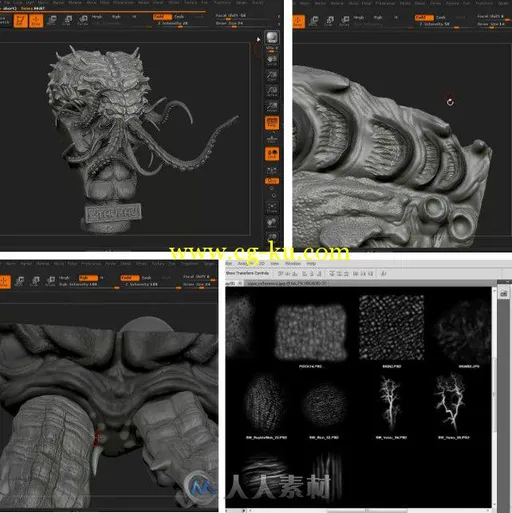Select the Scale tool in the bottom-left ZBrush panel
This screenshot has width=512, height=513.
click(34, 281)
